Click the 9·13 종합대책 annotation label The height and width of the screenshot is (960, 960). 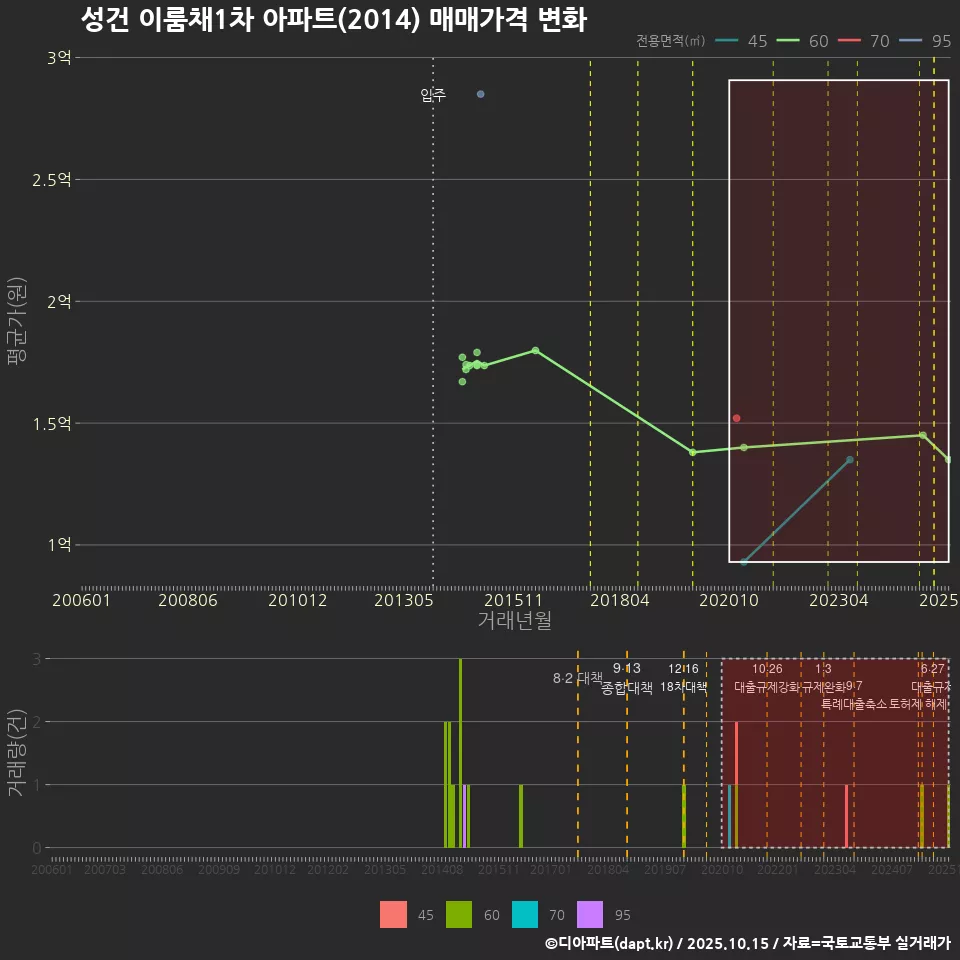[x=625, y=680]
